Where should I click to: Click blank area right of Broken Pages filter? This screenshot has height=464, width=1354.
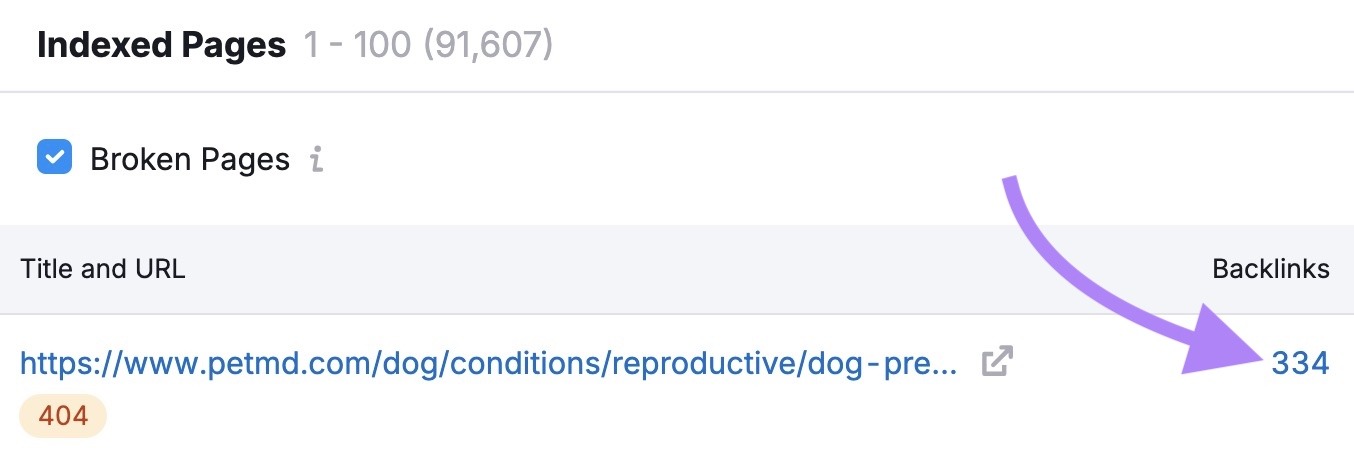(650, 159)
